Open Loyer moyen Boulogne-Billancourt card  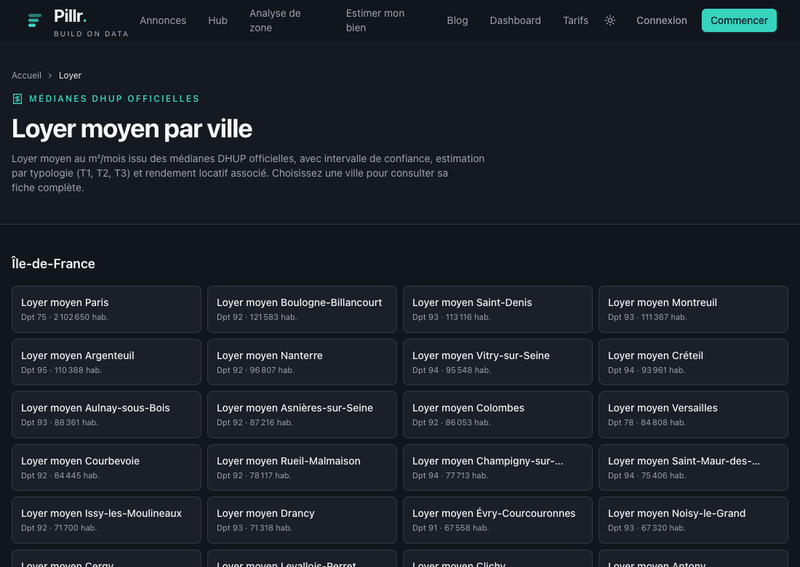tap(302, 309)
